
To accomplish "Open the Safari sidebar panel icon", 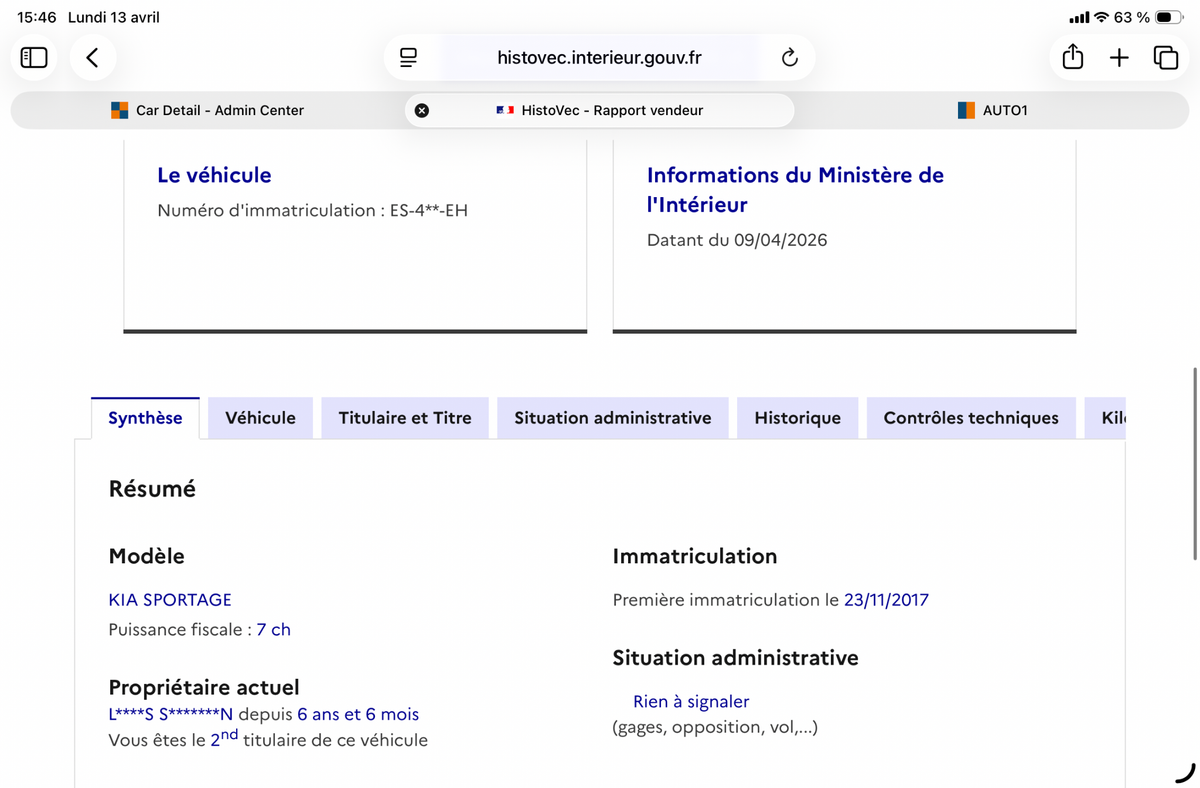I will coord(34,58).
